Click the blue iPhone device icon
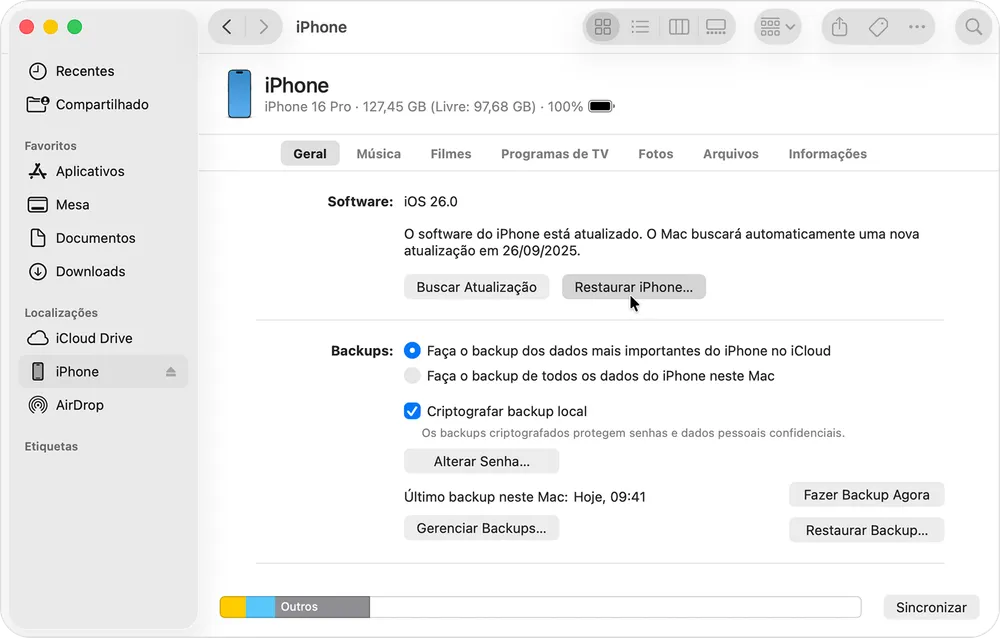Screen dimensions: 1000x638 [x=240, y=94]
